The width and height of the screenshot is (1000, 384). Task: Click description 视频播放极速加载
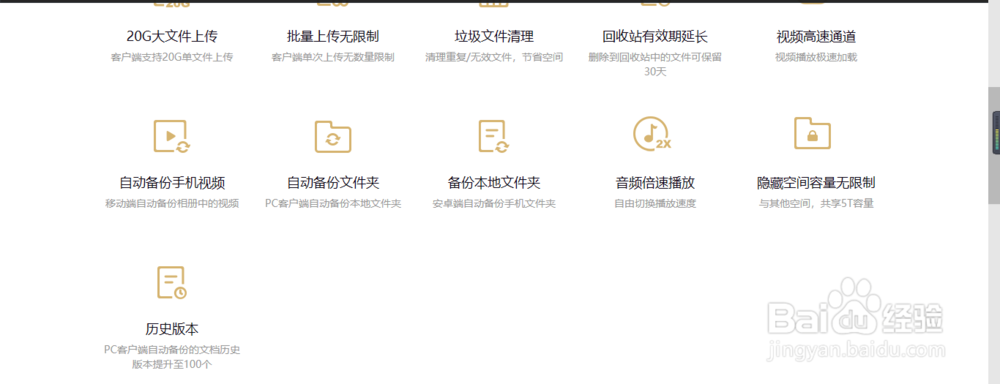[x=816, y=57]
